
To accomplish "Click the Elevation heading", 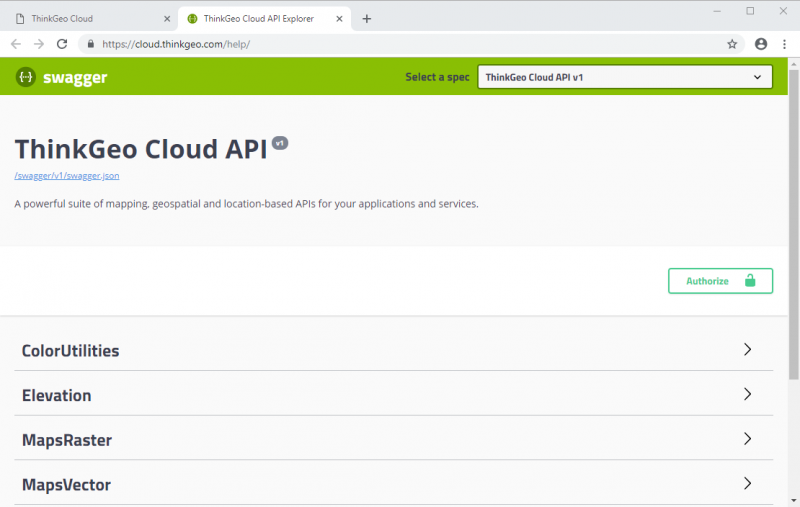I will click(57, 395).
